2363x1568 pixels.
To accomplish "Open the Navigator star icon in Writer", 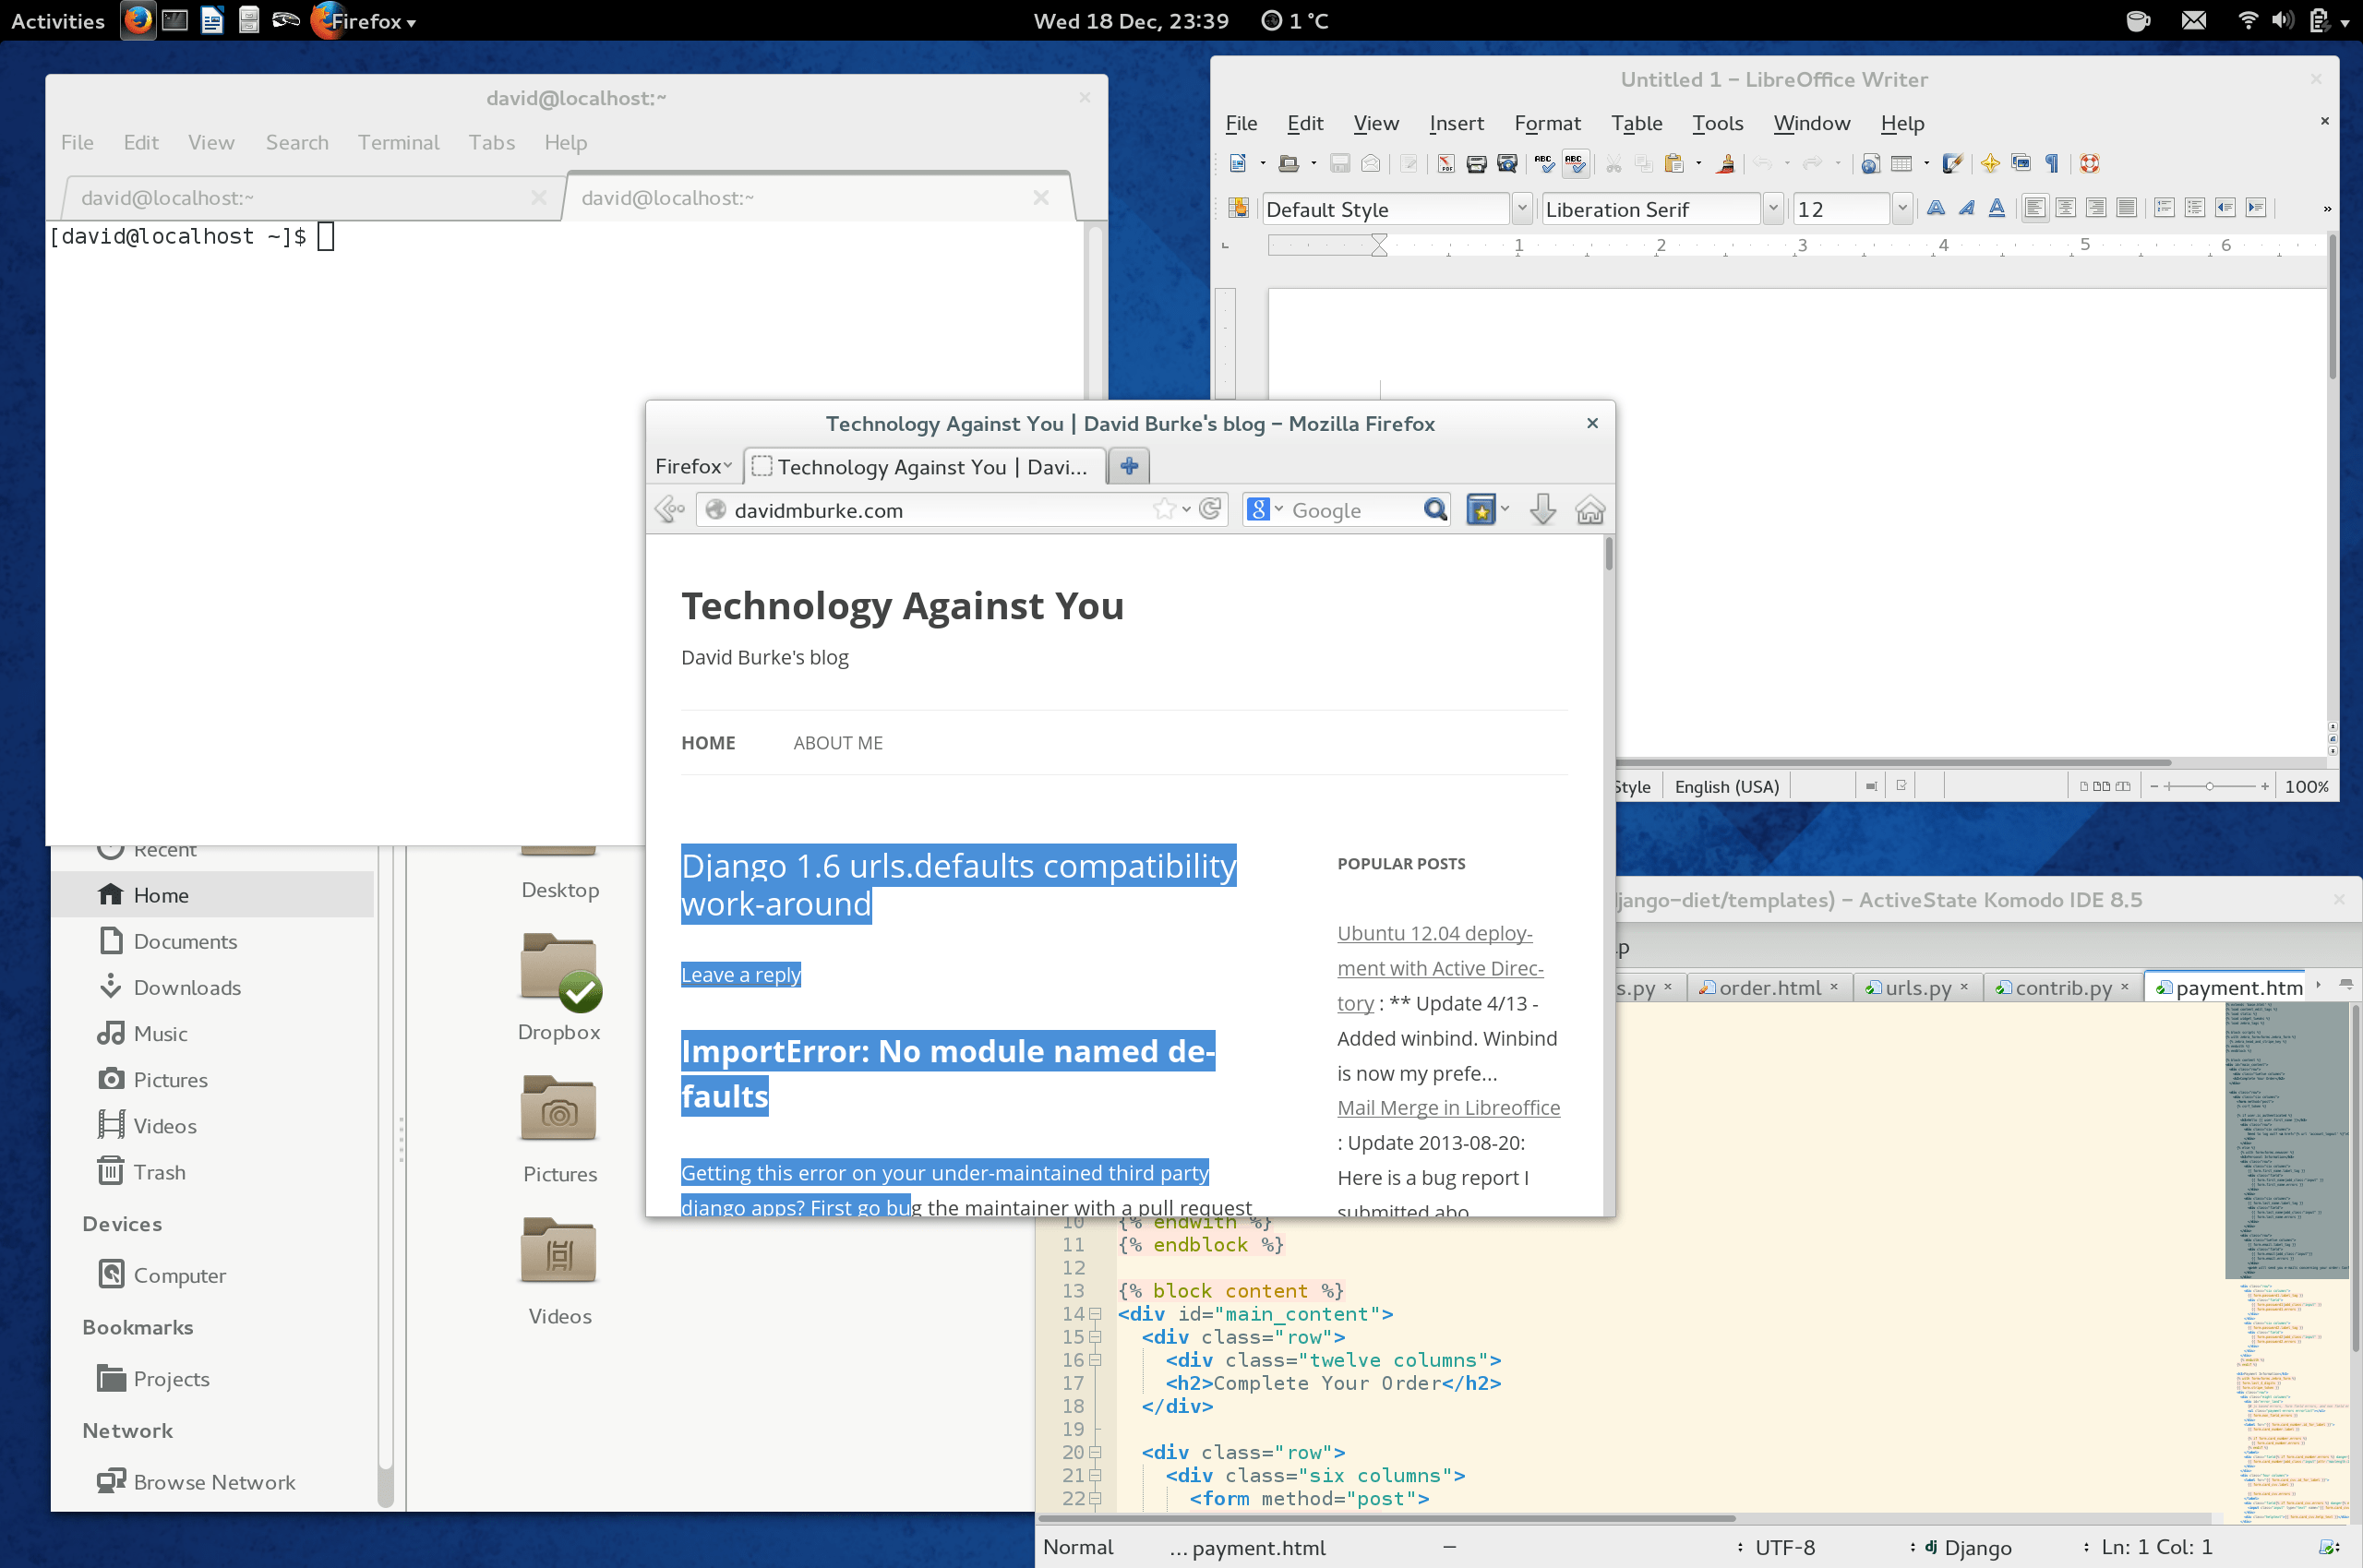I will pyautogui.click(x=1990, y=163).
